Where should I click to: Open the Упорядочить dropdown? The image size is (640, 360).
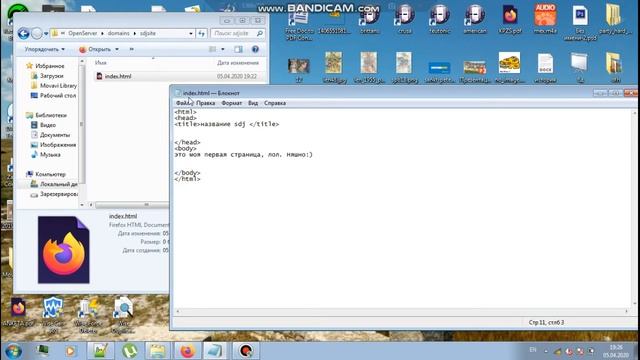pyautogui.click(x=44, y=49)
